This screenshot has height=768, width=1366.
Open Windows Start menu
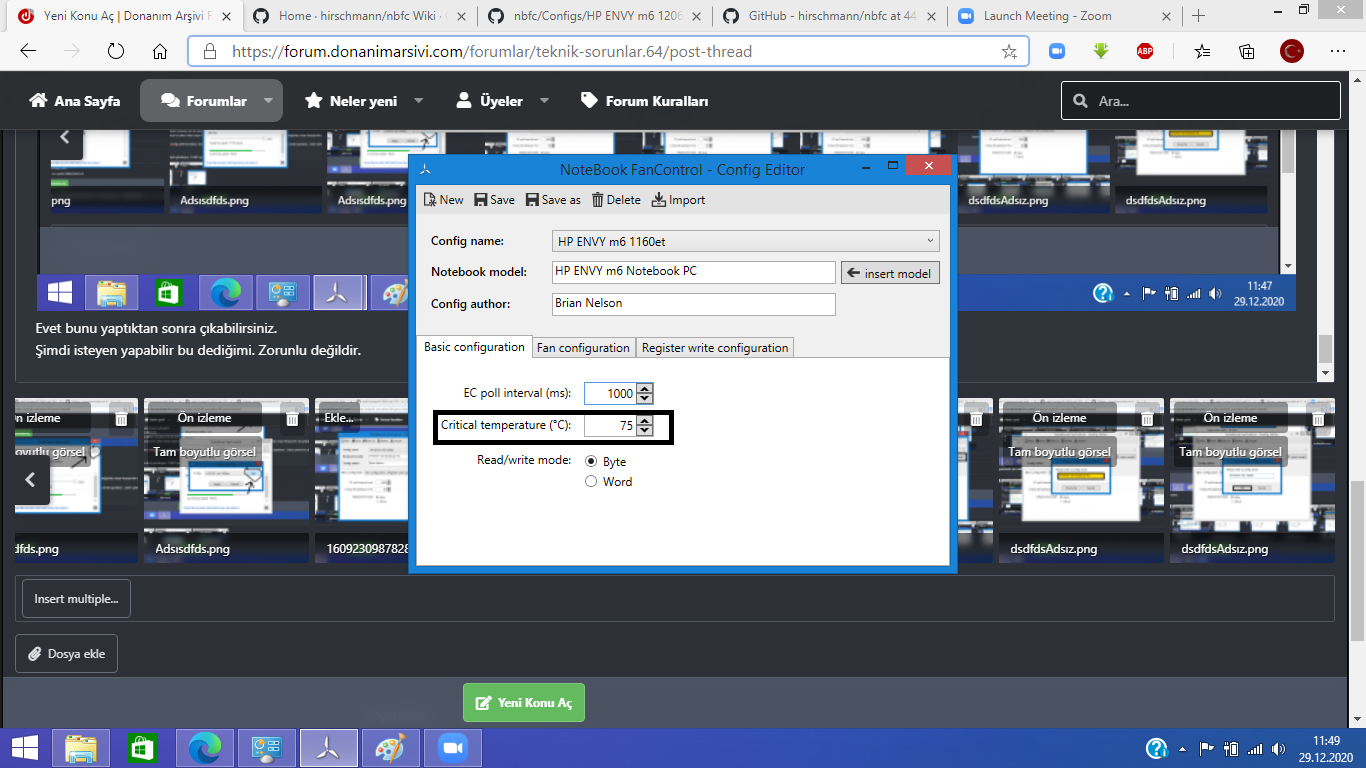coord(24,747)
